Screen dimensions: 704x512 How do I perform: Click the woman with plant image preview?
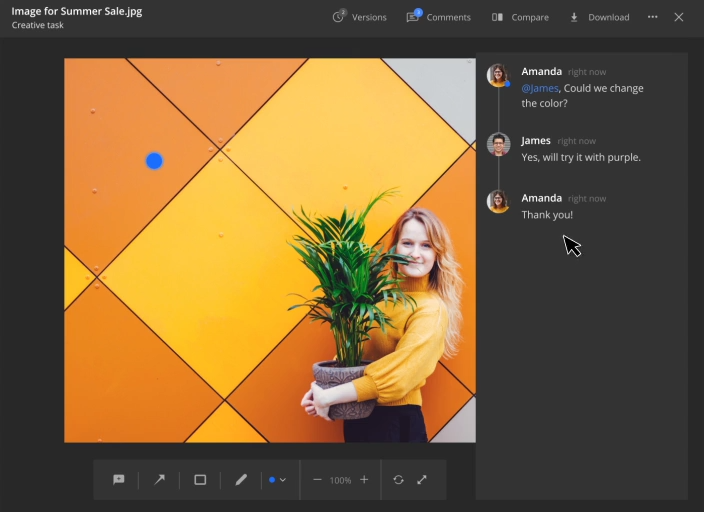coord(270,250)
